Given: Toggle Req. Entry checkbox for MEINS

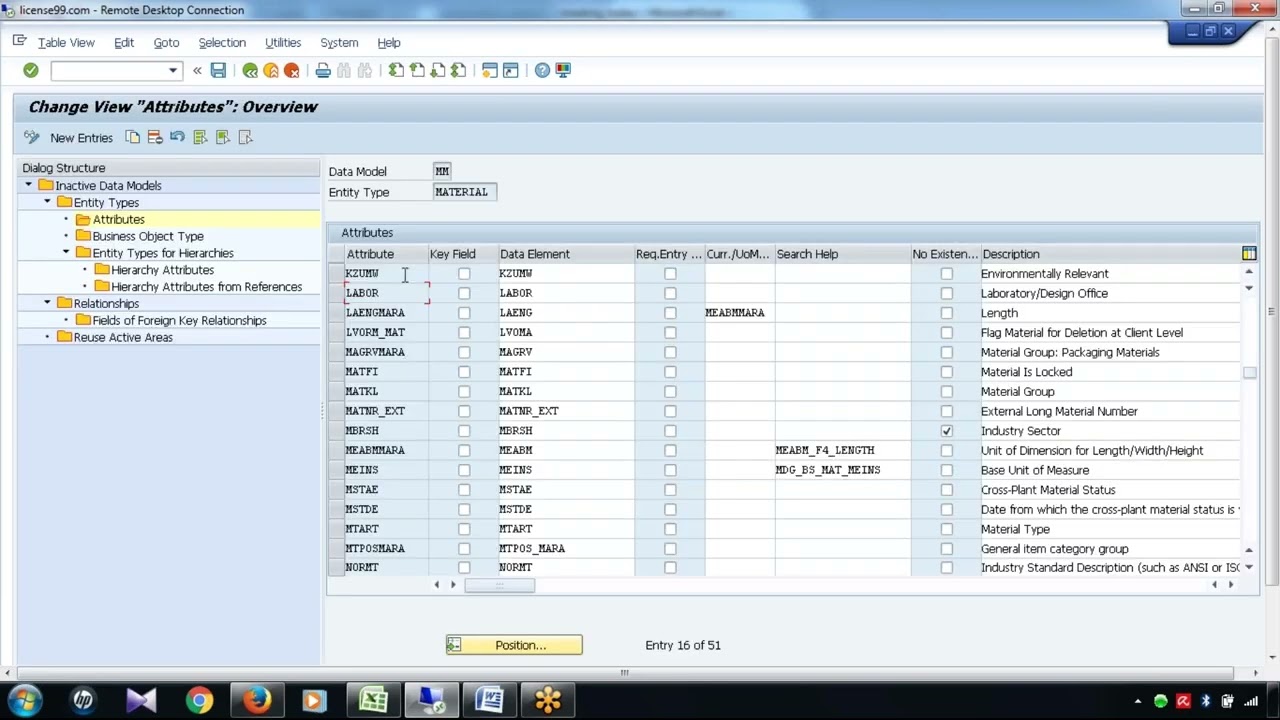Looking at the screenshot, I should [670, 470].
